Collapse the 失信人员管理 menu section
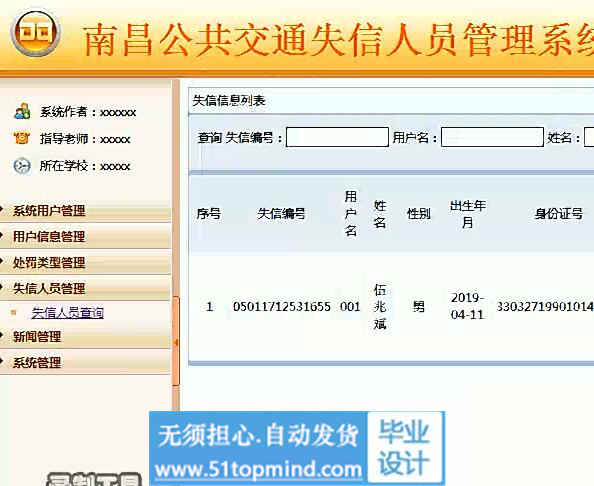Image resolution: width=594 pixels, height=486 pixels. tap(85, 288)
